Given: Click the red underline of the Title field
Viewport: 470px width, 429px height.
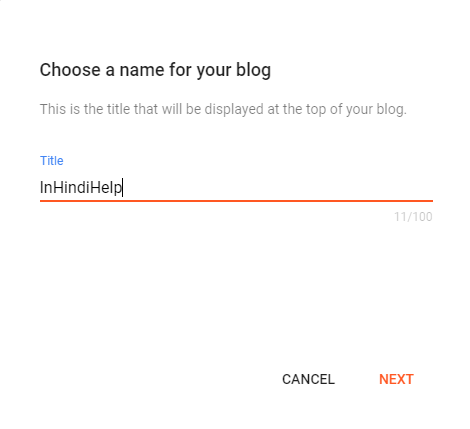Looking at the screenshot, I should click(236, 201).
